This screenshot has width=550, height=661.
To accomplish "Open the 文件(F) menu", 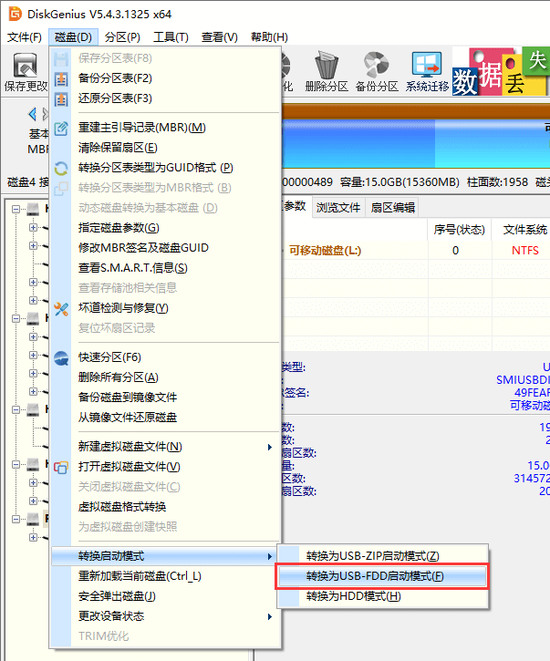I will click(x=24, y=37).
